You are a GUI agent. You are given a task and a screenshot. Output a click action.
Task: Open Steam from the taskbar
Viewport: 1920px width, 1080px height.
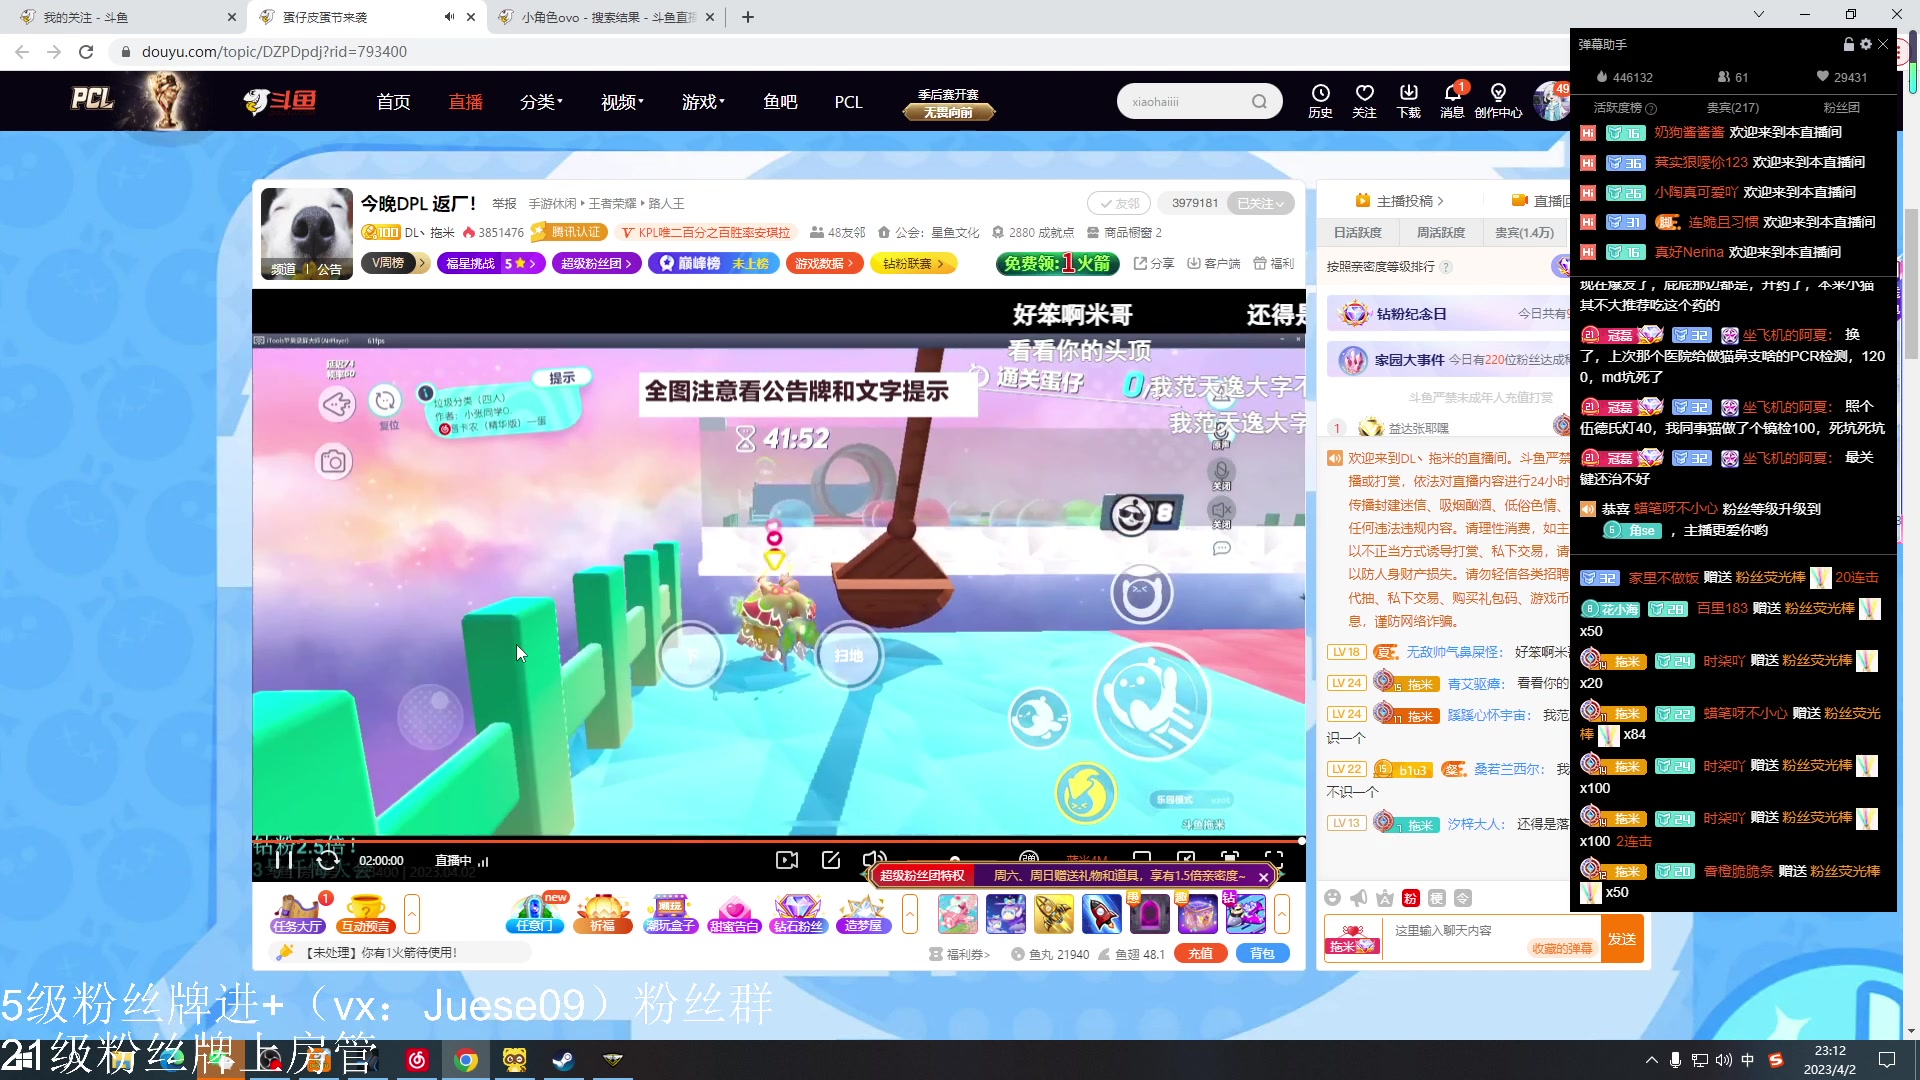[x=564, y=1060]
